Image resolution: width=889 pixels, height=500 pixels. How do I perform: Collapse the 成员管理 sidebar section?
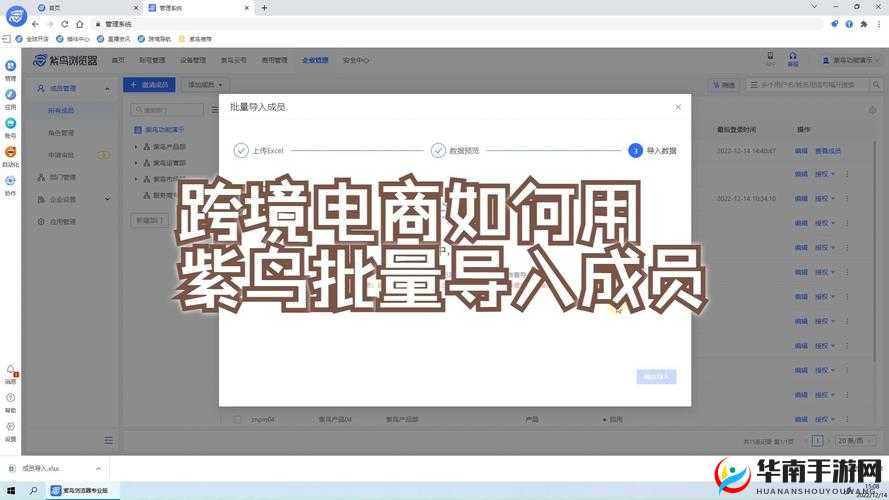[107, 89]
